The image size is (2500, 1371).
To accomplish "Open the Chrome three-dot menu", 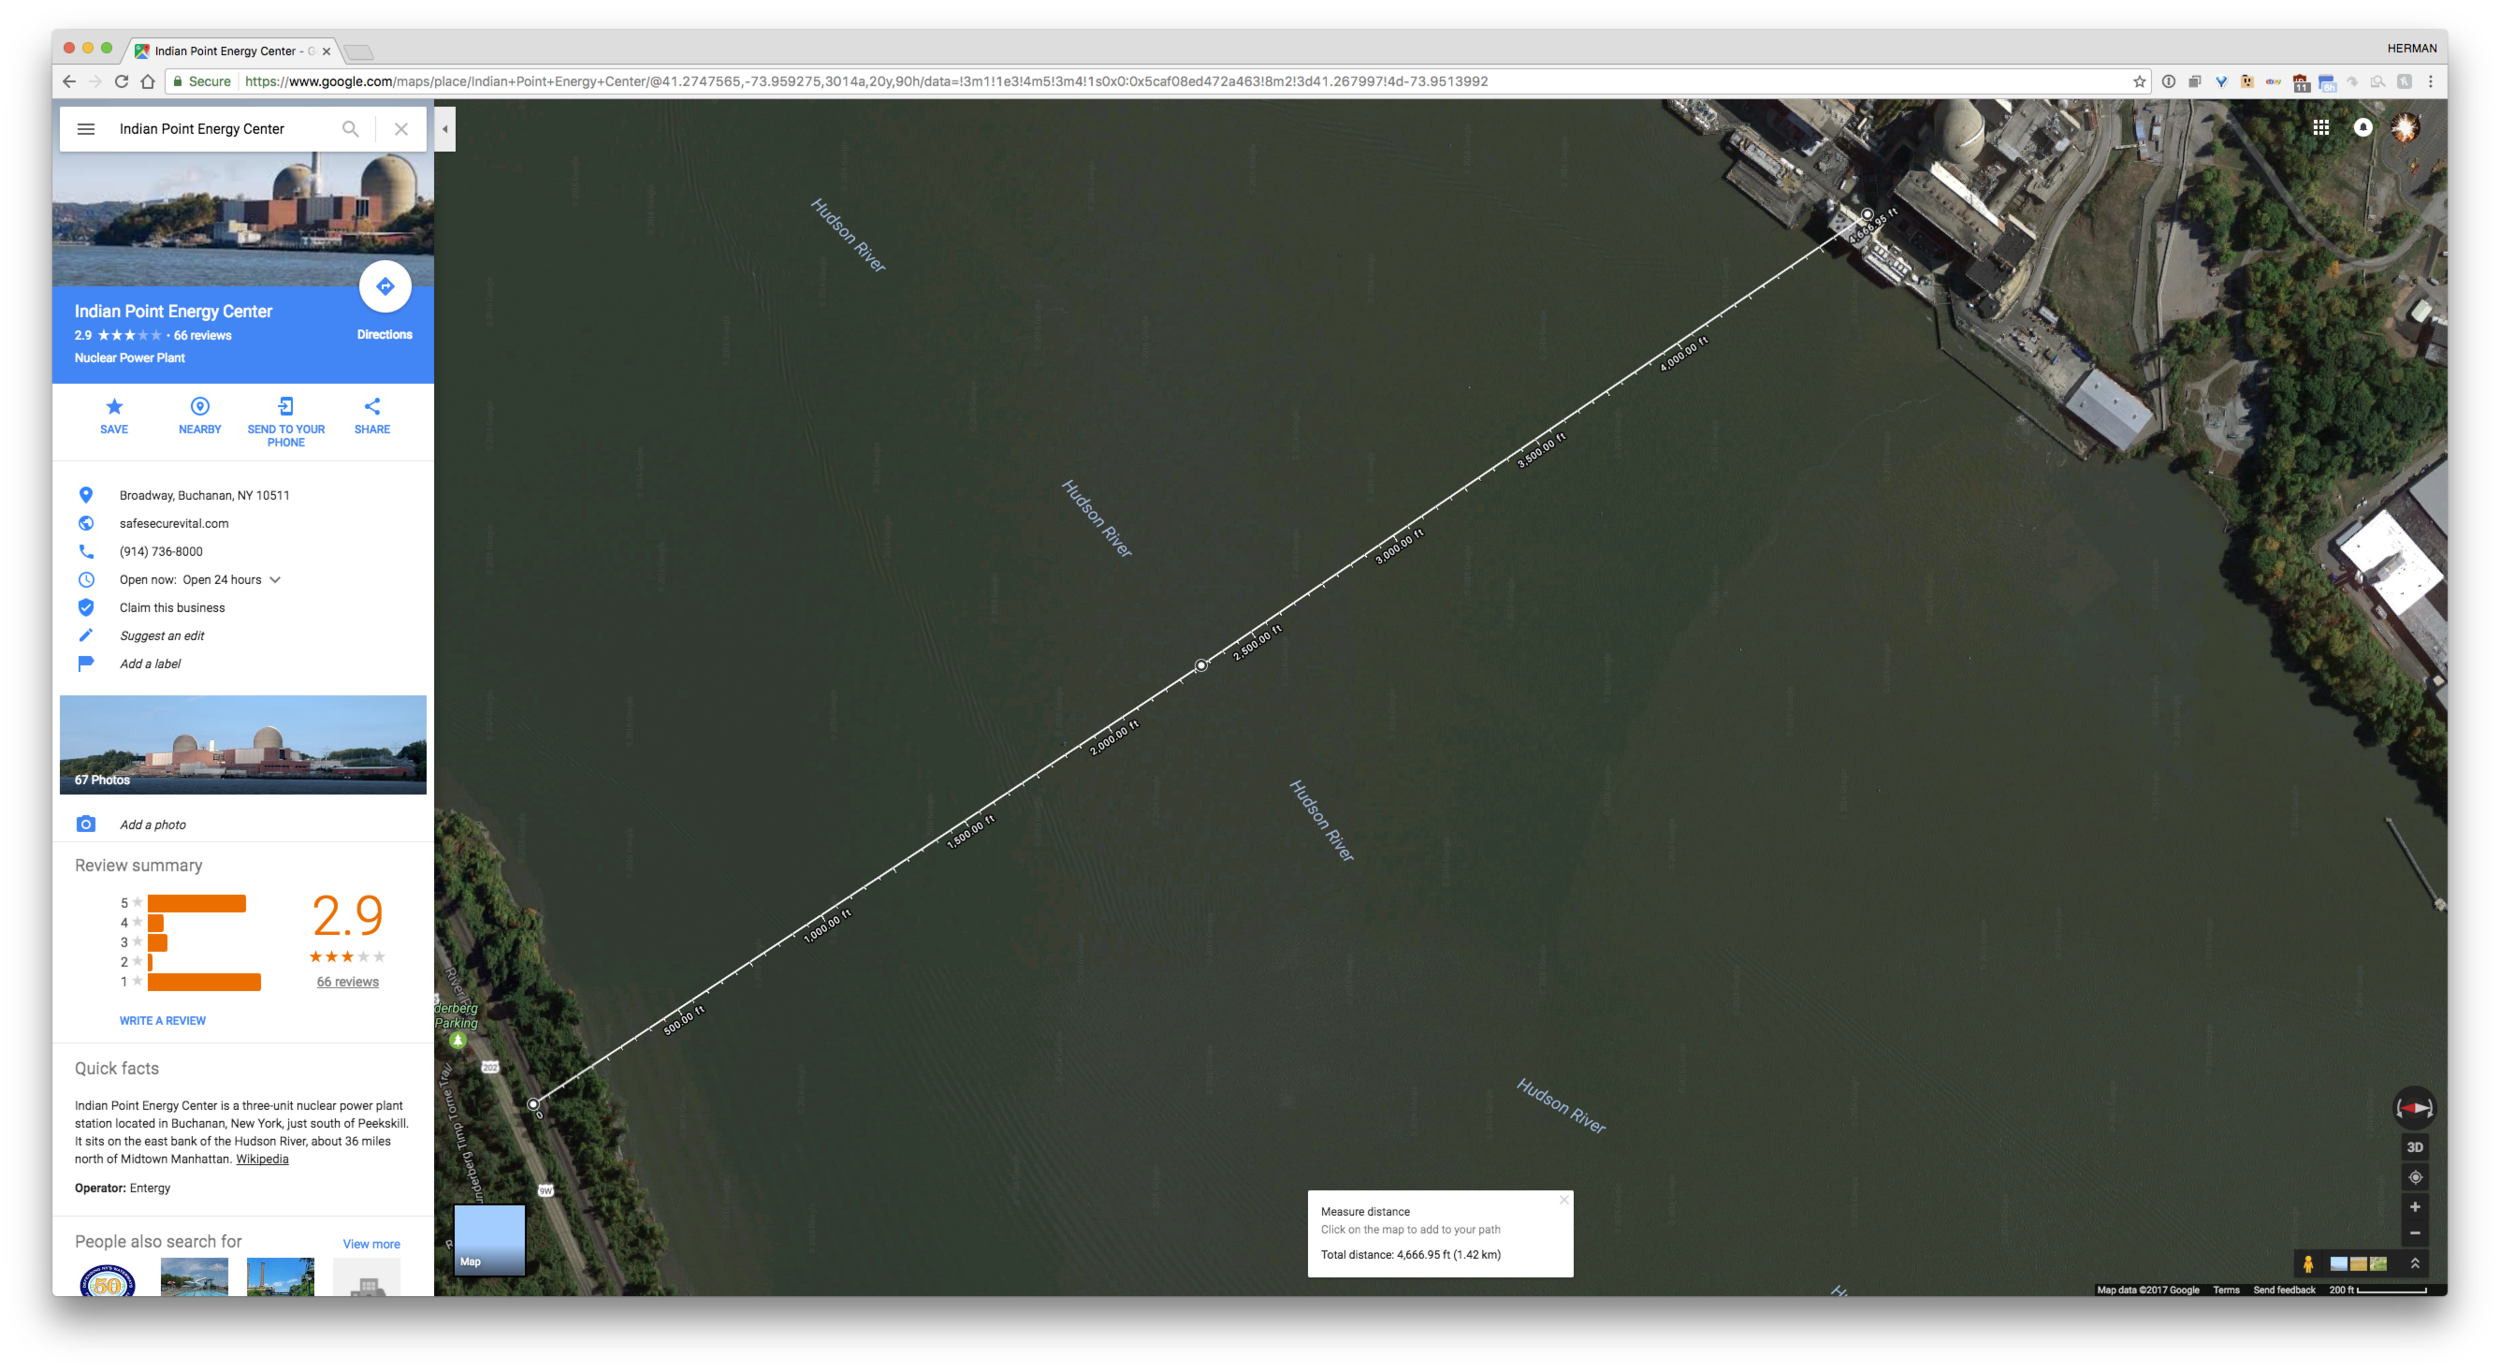I will coord(2431,82).
